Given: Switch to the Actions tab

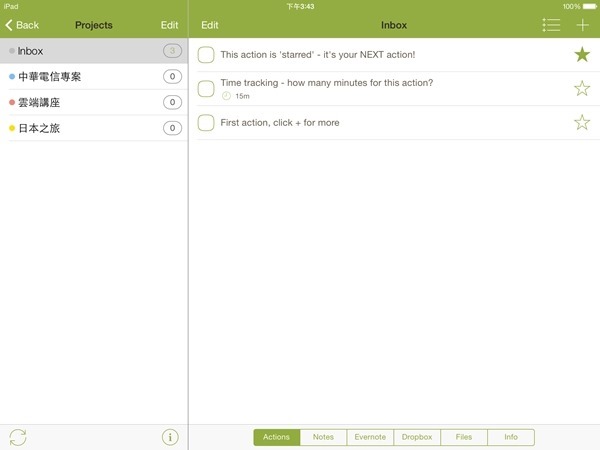Looking at the screenshot, I should click(277, 437).
